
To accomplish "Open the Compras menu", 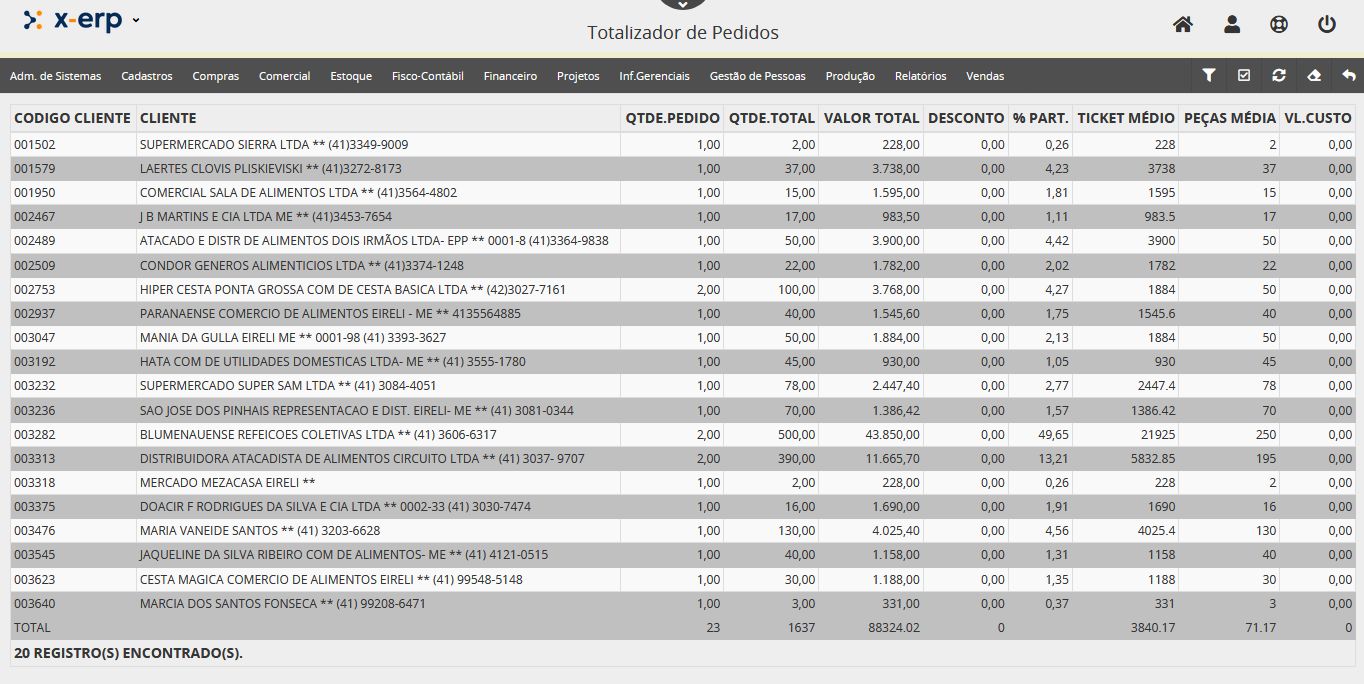I will [216, 76].
